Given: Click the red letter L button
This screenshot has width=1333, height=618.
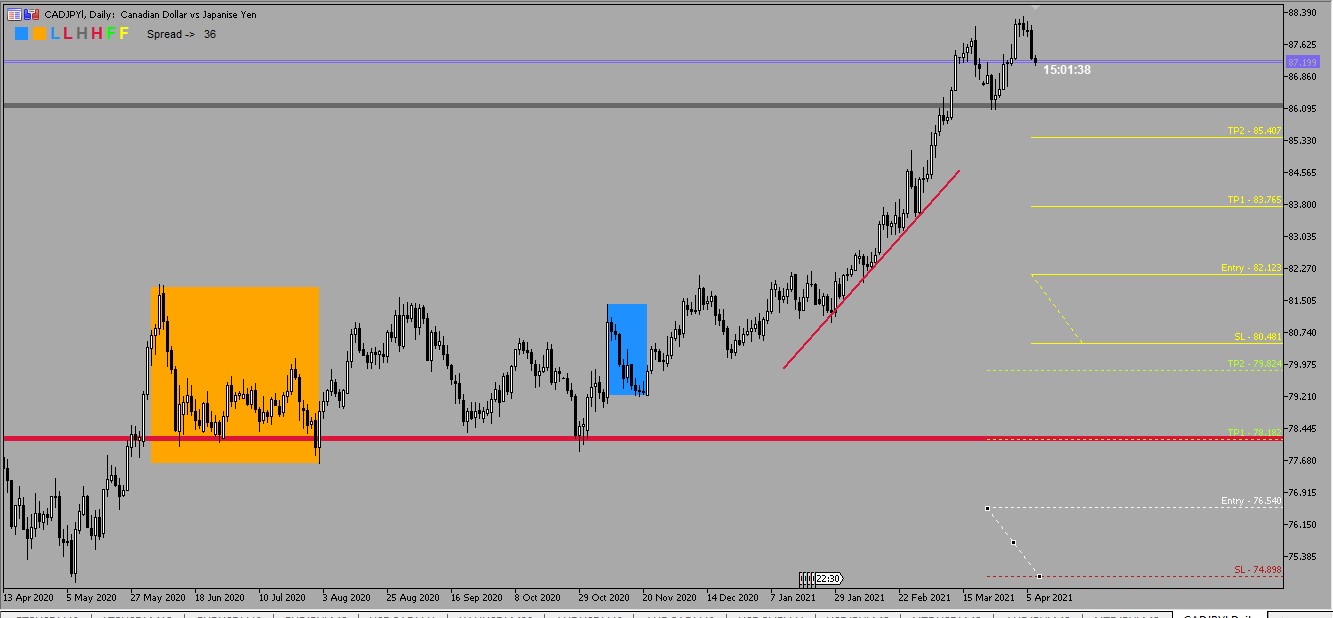Looking at the screenshot, I should tap(68, 34).
